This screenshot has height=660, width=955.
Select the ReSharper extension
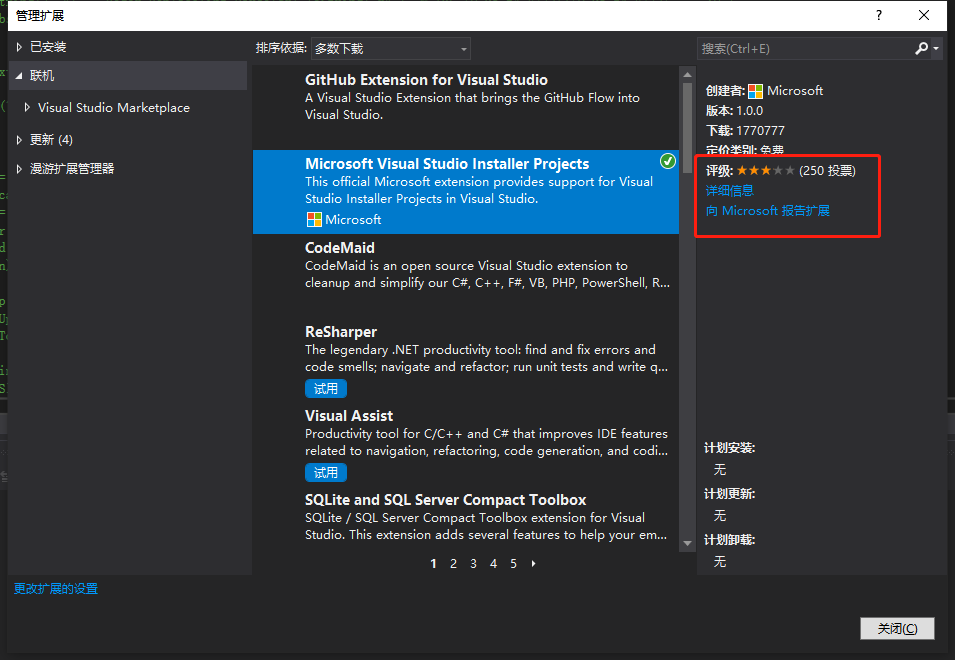(466, 360)
